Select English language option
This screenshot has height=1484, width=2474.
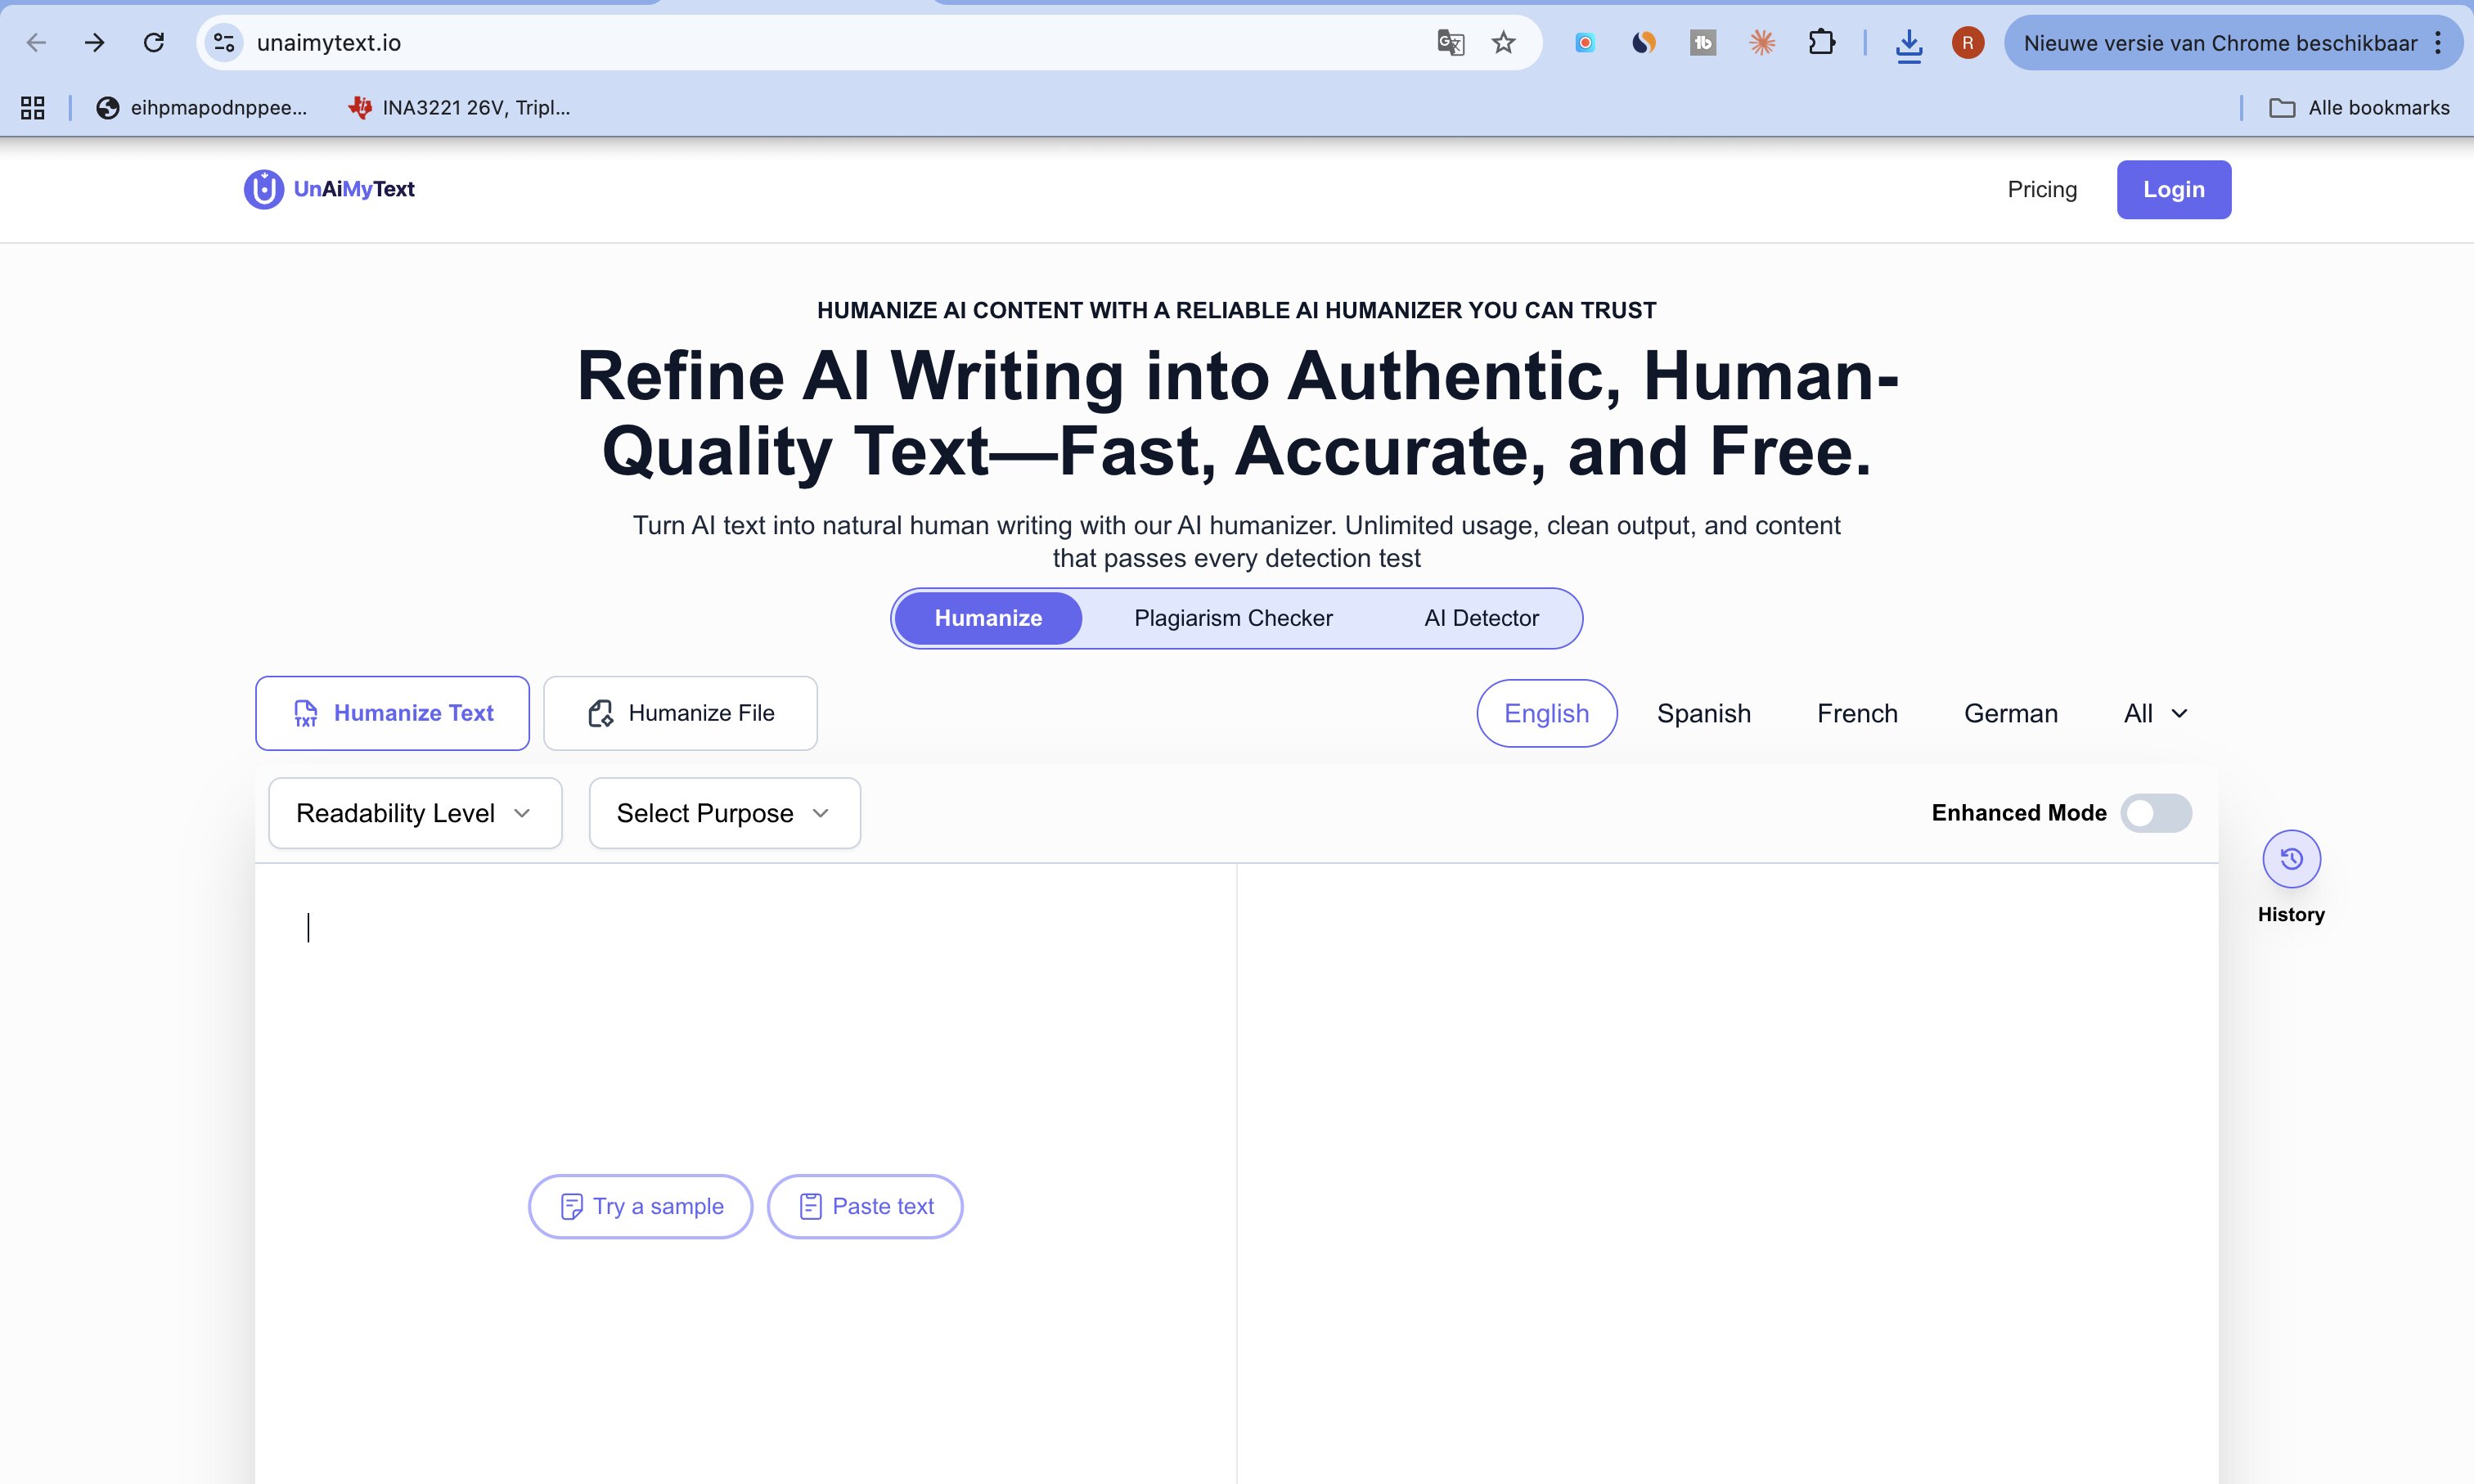1547,713
